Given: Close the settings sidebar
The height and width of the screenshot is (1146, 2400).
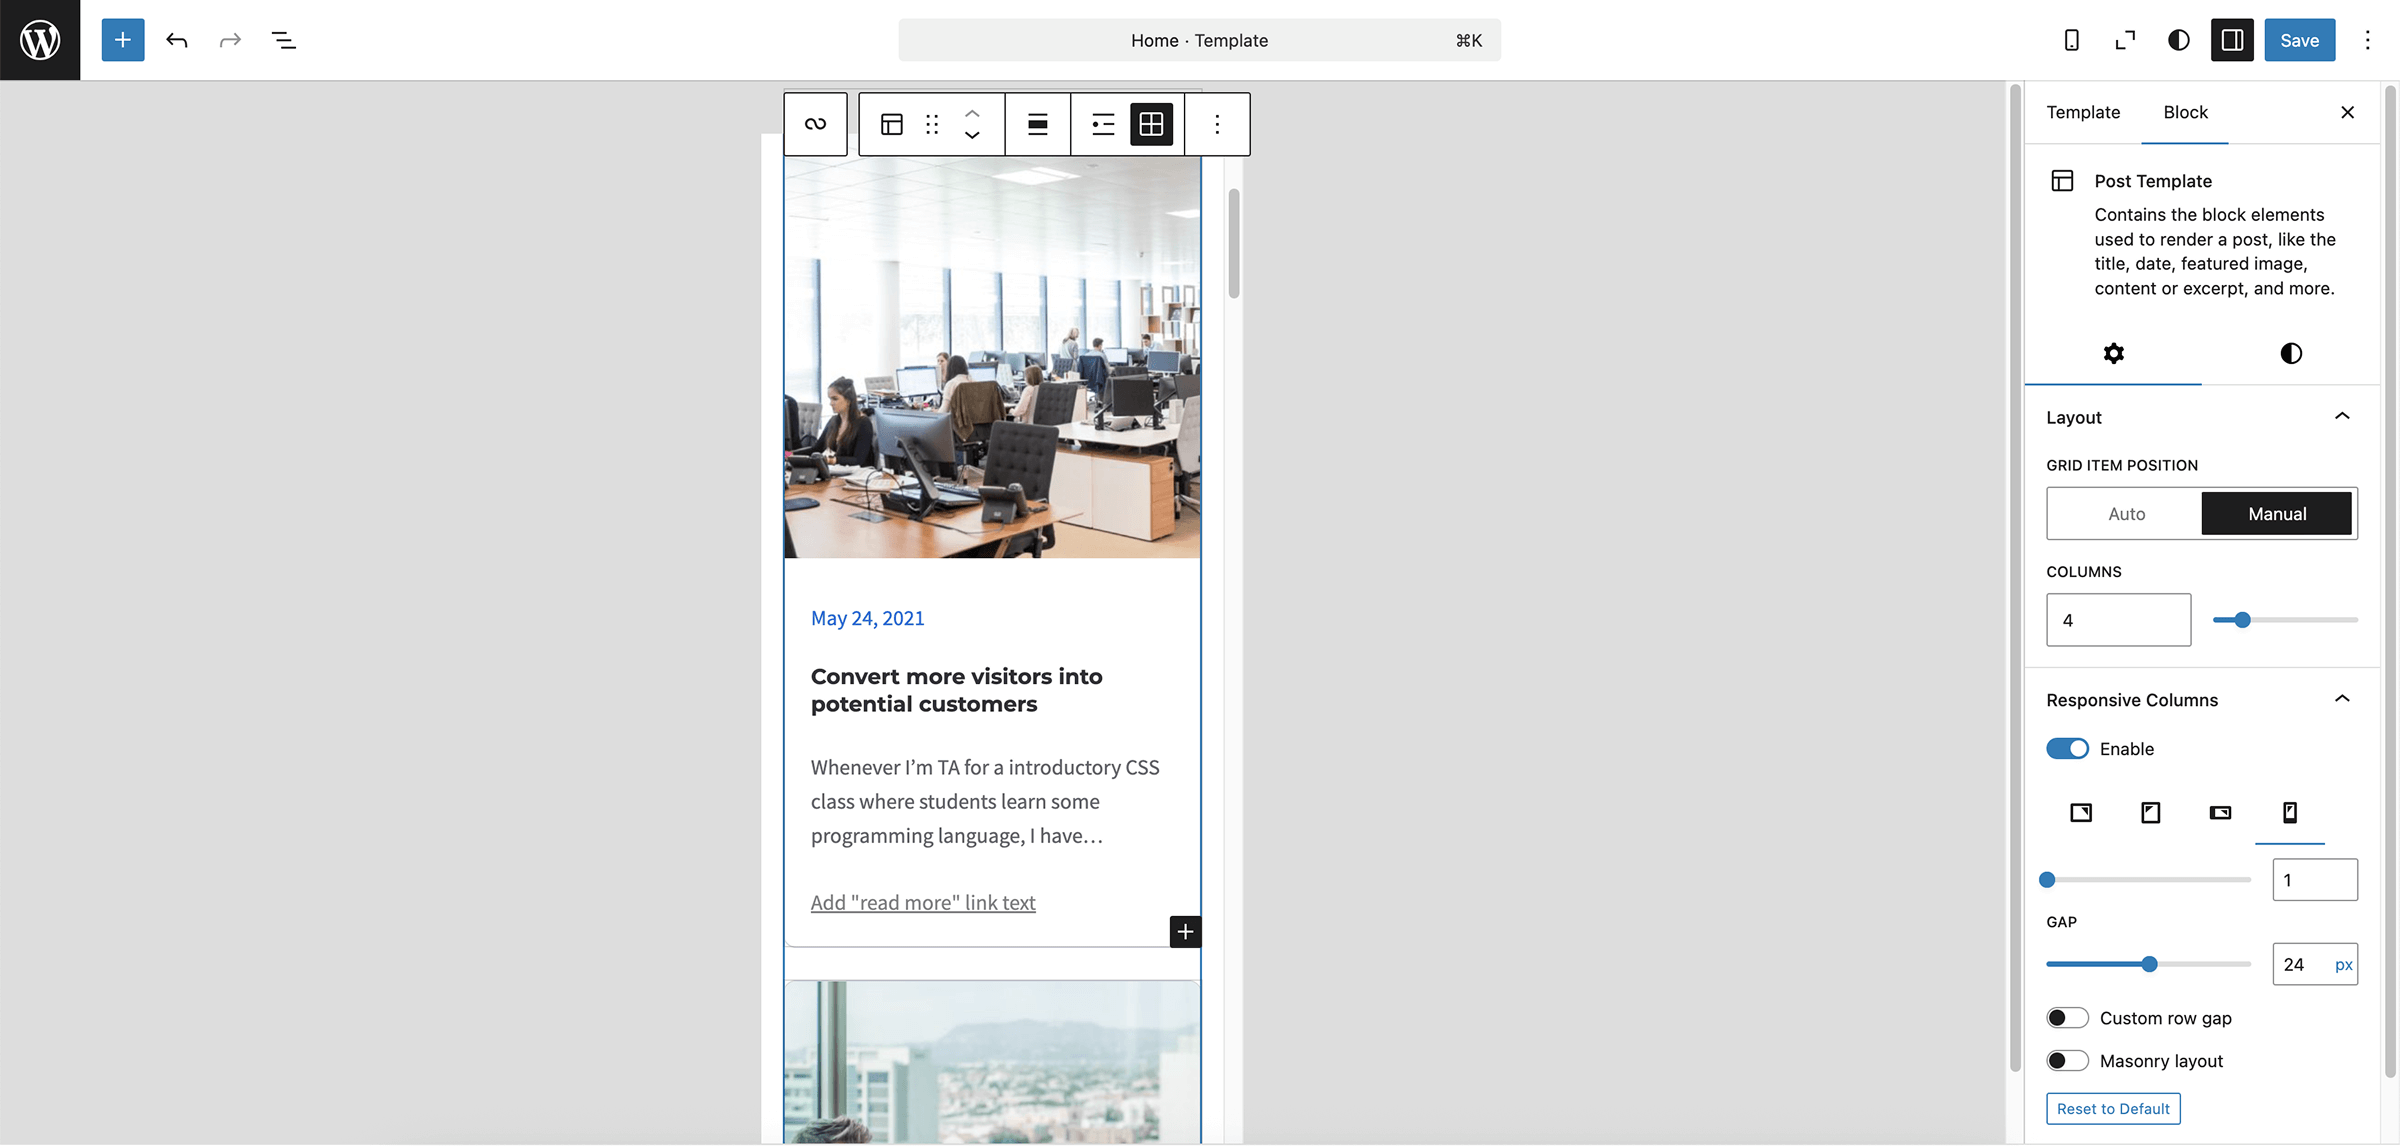Looking at the screenshot, I should [2347, 112].
